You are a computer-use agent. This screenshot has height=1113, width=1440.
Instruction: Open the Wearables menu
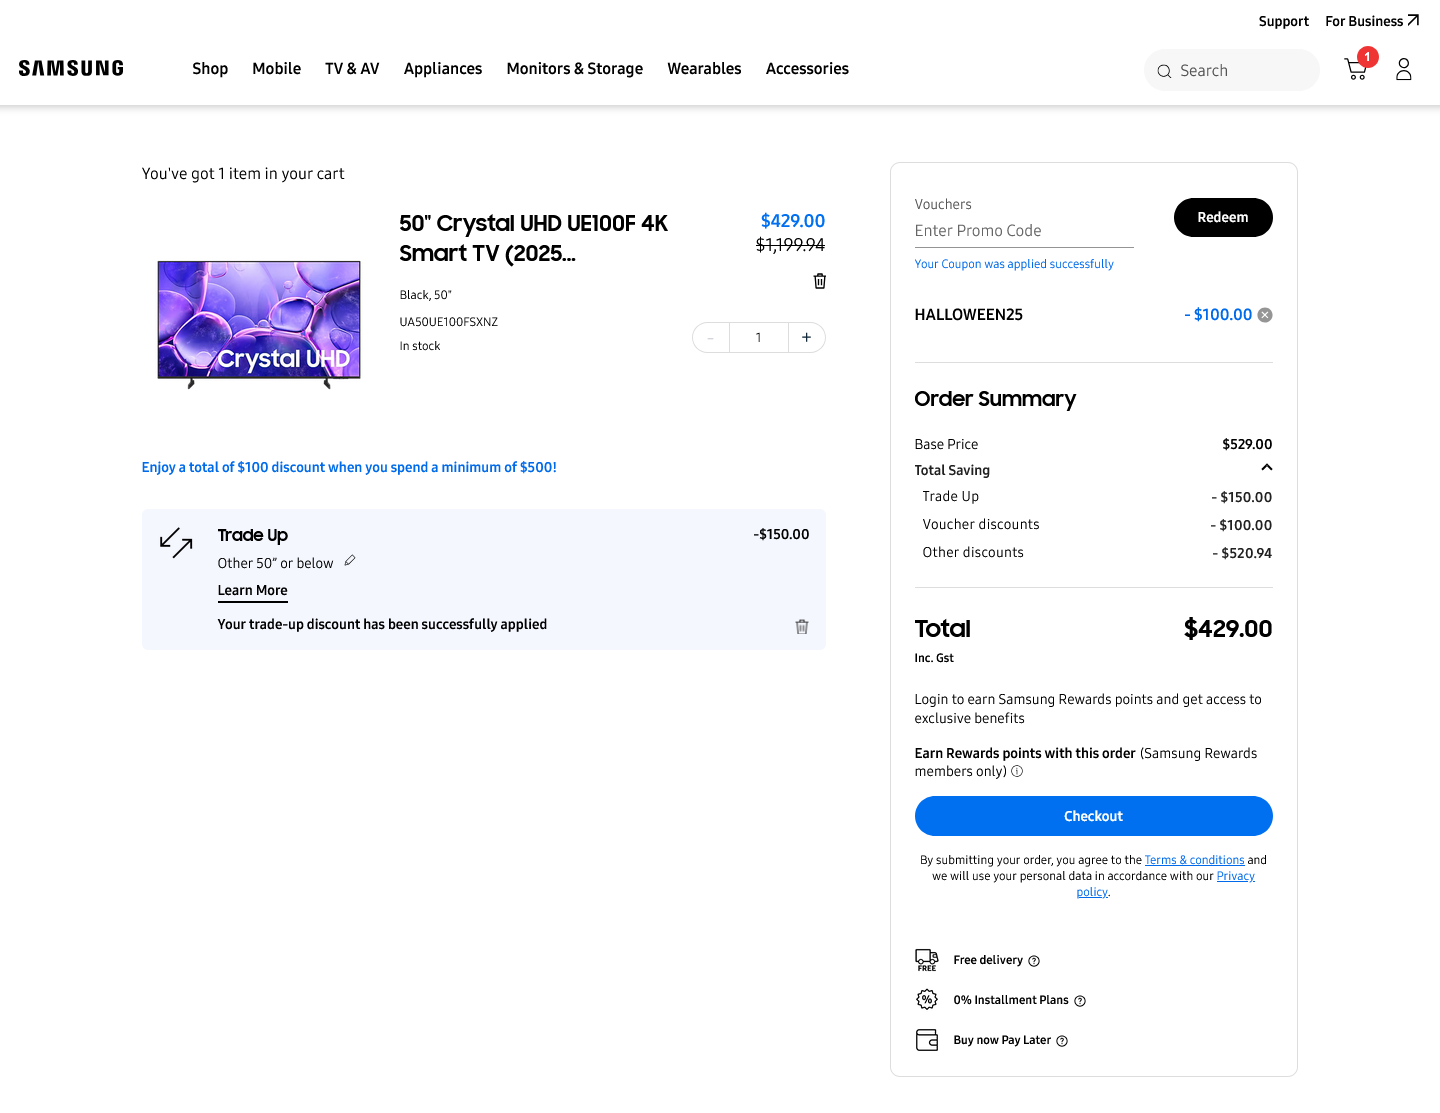[704, 69]
